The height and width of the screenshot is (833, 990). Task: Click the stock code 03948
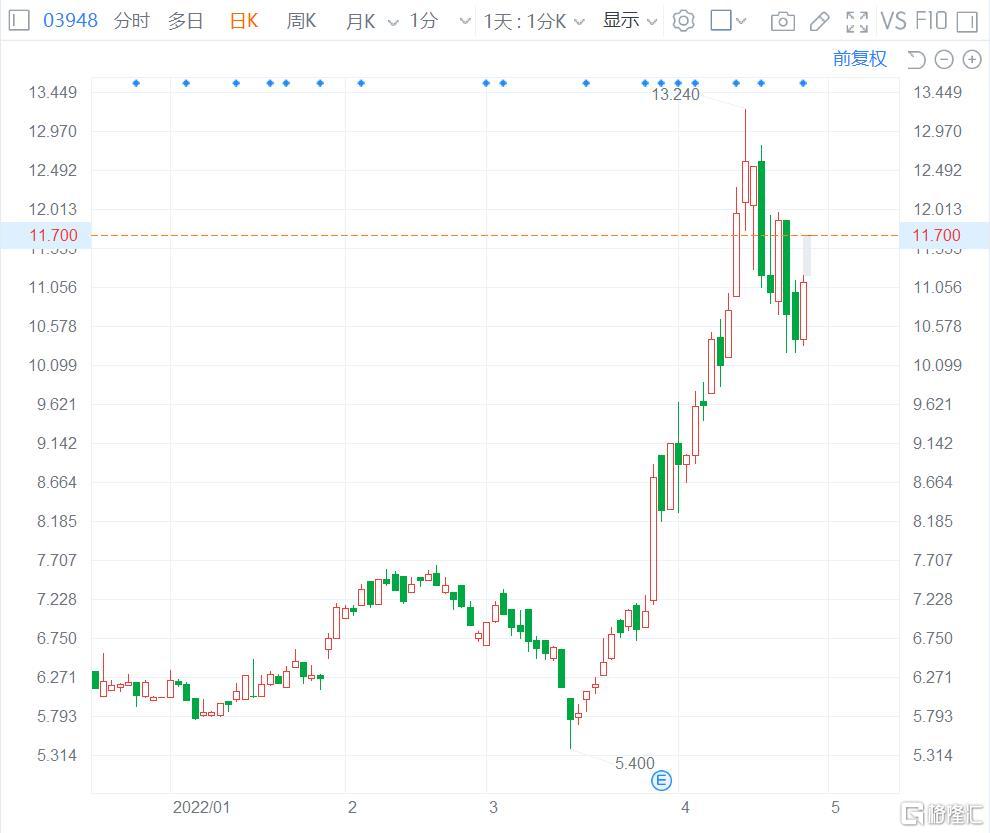point(70,21)
